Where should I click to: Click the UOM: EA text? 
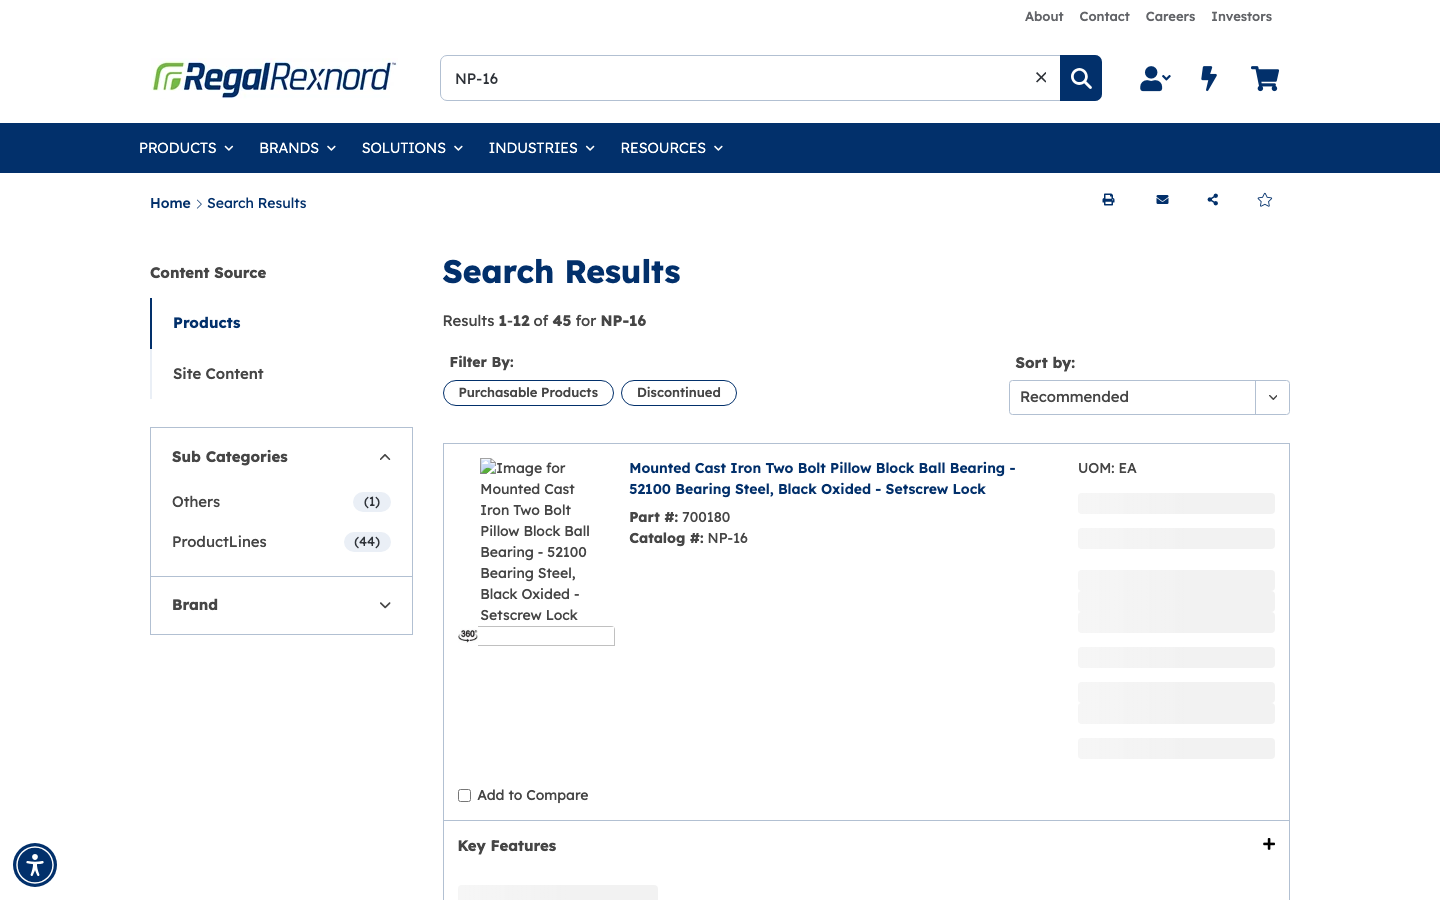click(x=1107, y=468)
